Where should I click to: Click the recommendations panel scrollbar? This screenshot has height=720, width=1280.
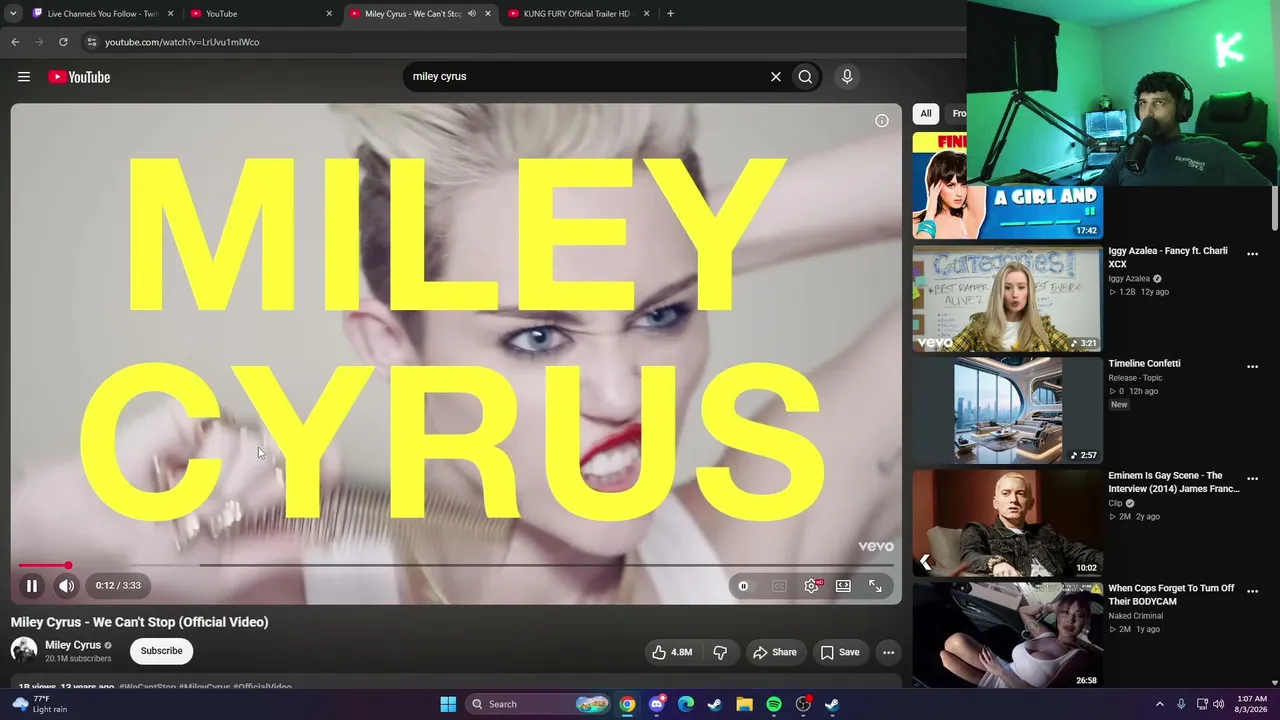(1274, 207)
